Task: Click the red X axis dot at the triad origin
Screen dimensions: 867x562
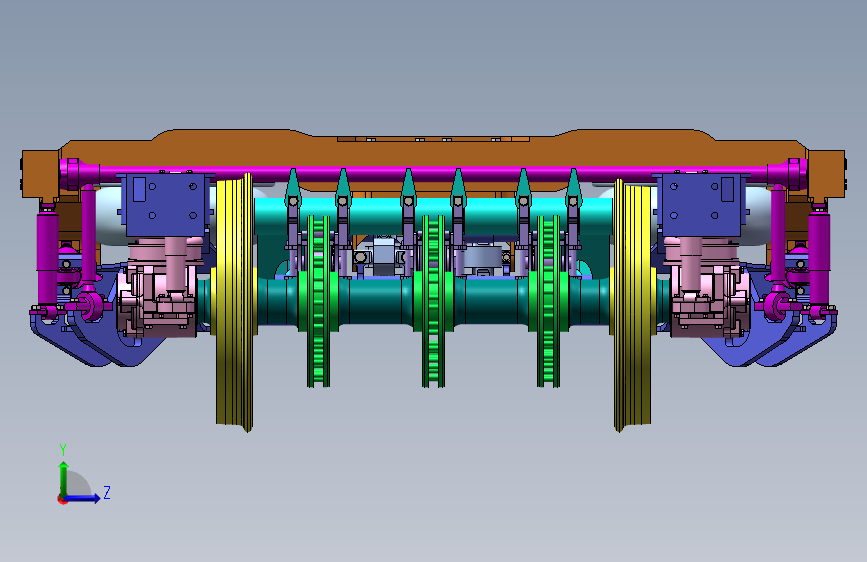Action: pos(62,499)
